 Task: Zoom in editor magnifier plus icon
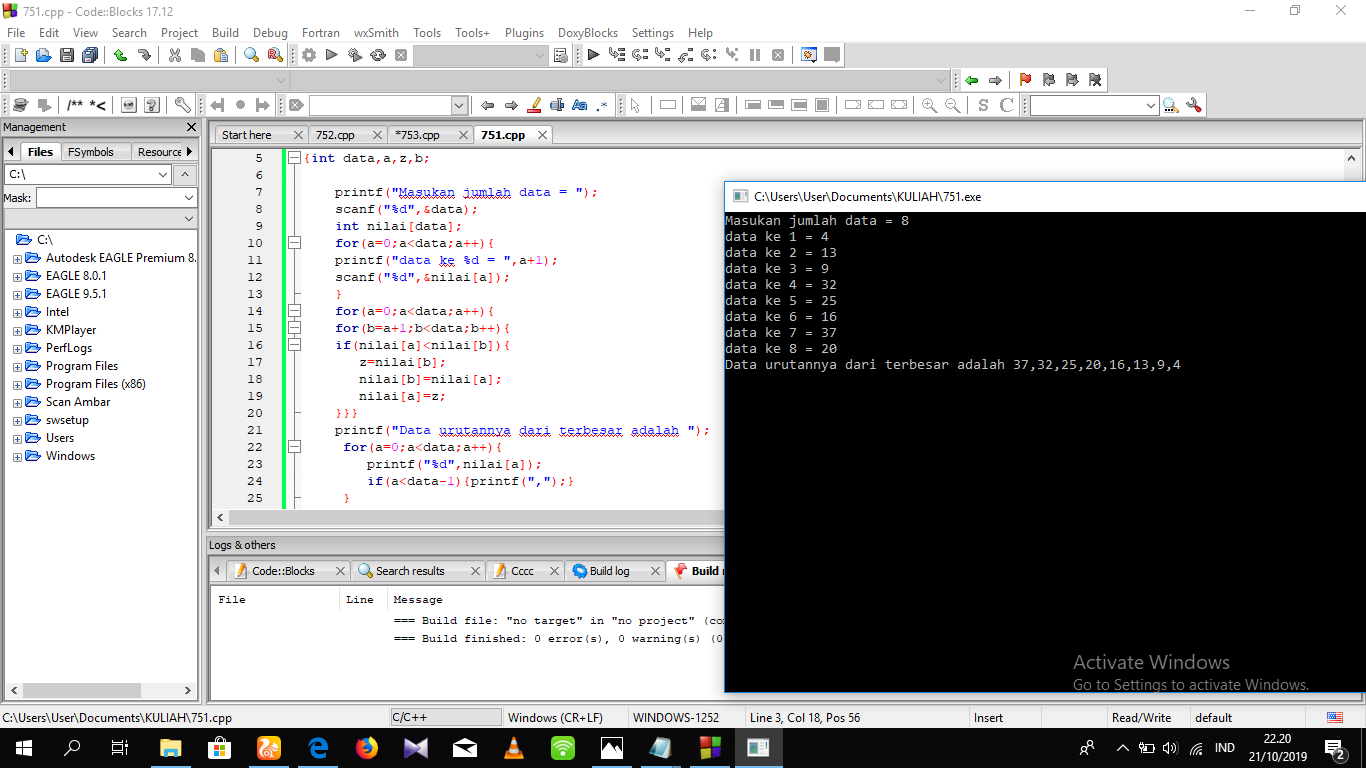(x=930, y=104)
